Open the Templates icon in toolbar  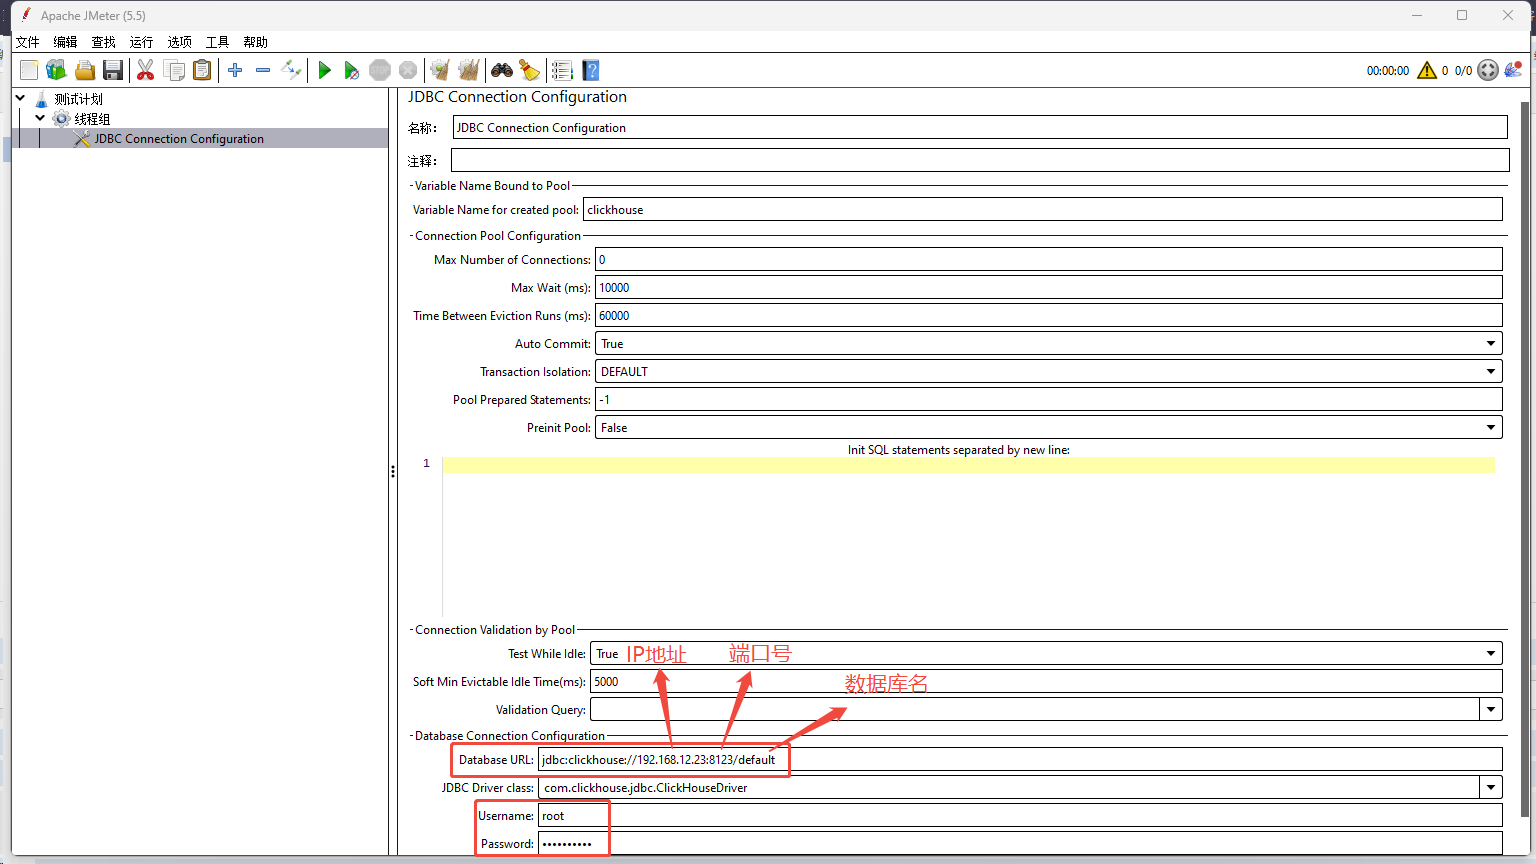(56, 70)
